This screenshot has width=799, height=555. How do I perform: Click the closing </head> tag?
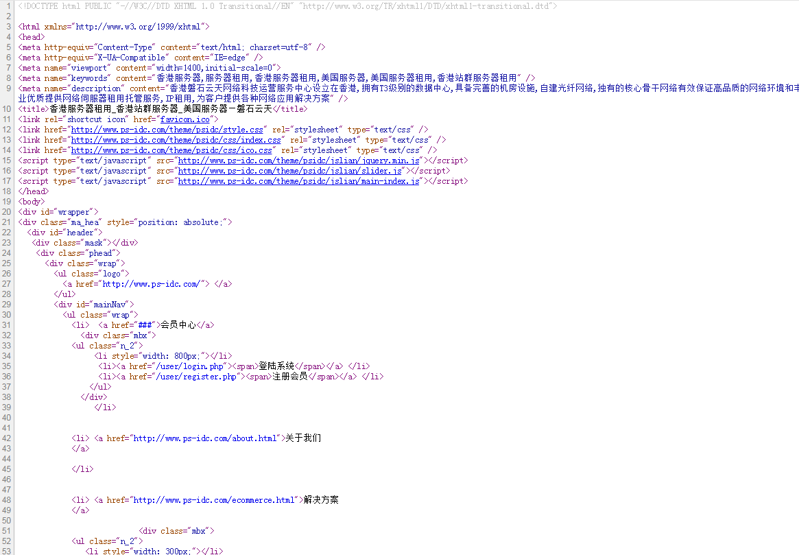(x=33, y=191)
